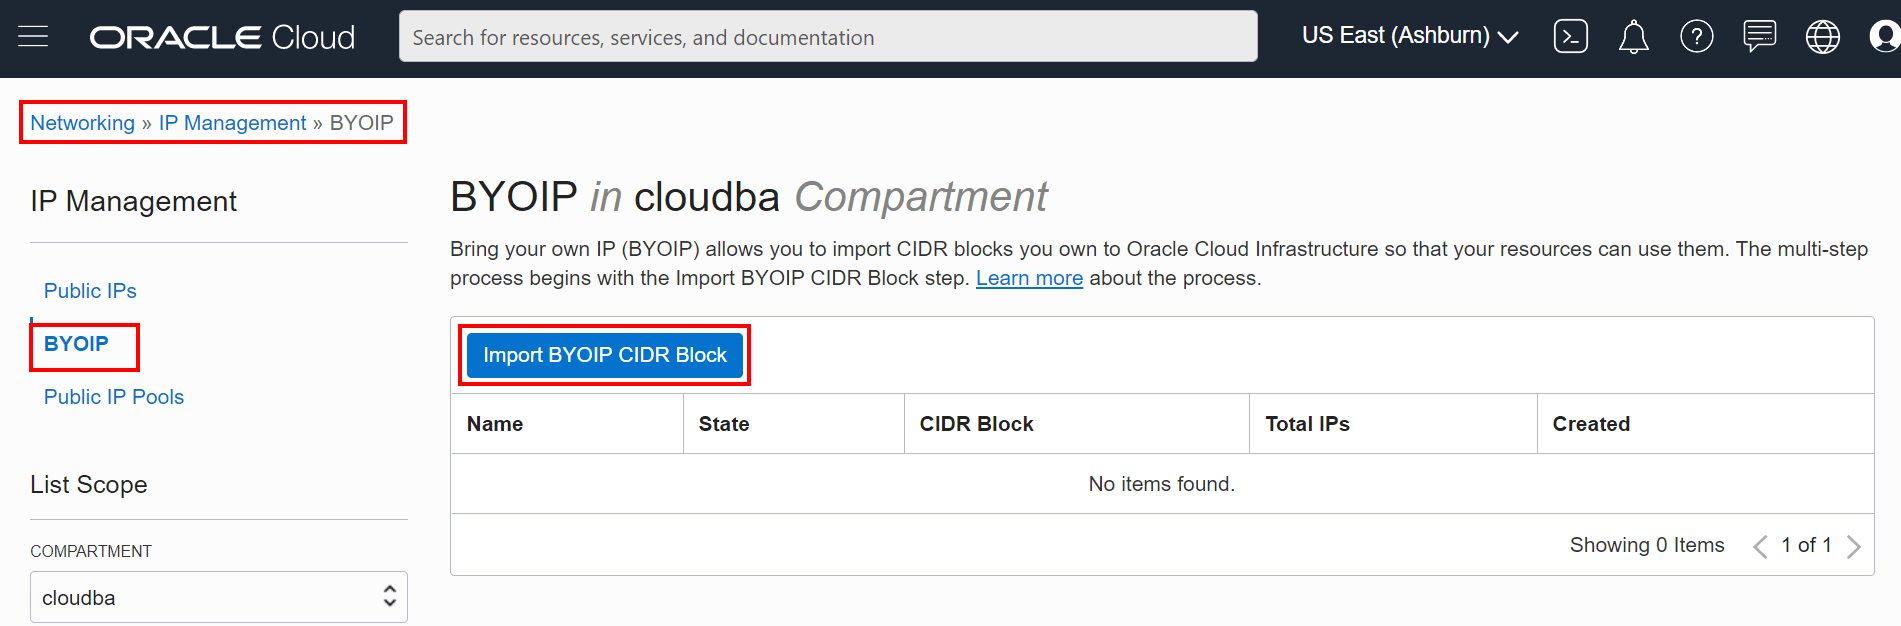Follow the Learn more link
1901x626 pixels.
tap(1029, 278)
